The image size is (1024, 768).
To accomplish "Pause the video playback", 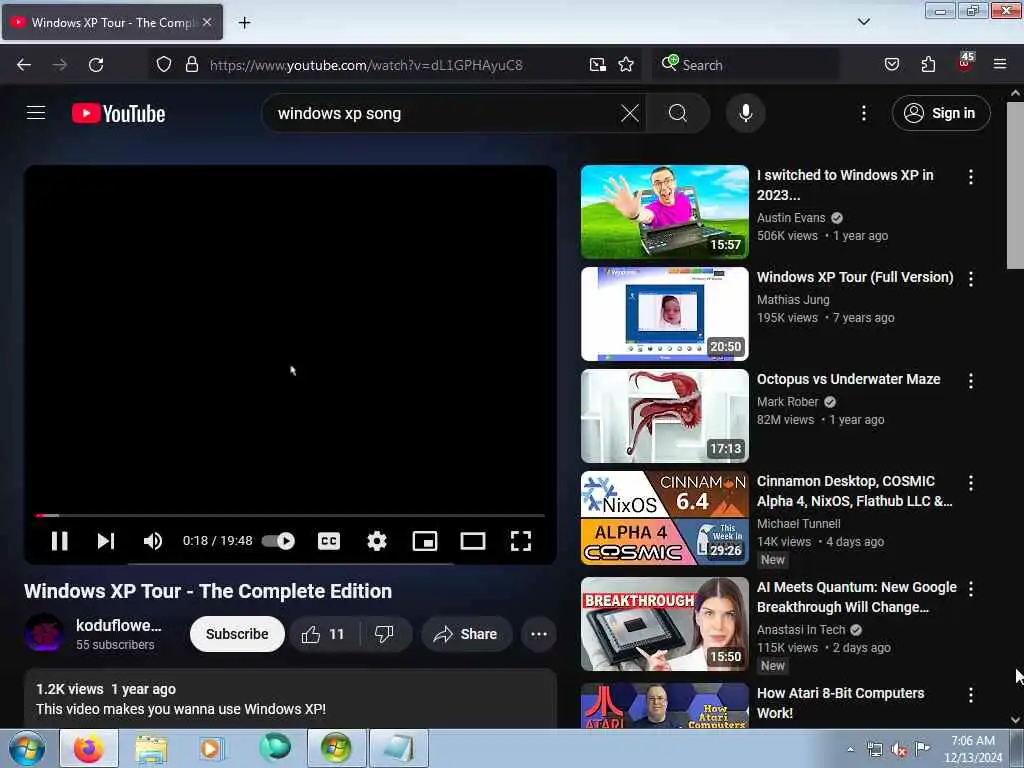I will (x=59, y=541).
